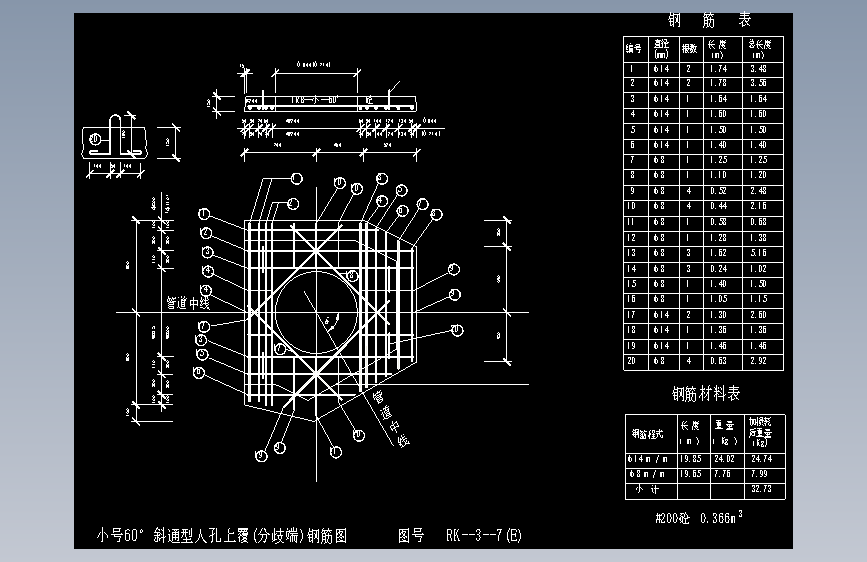Click total length value 1.15

coord(758,299)
